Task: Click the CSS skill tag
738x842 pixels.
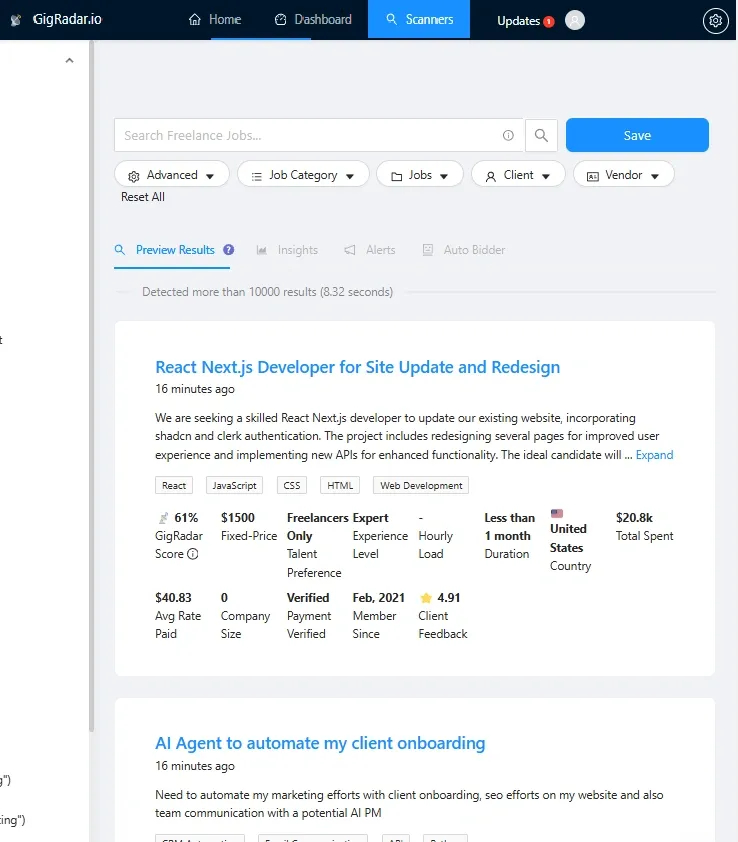Action: (x=292, y=485)
